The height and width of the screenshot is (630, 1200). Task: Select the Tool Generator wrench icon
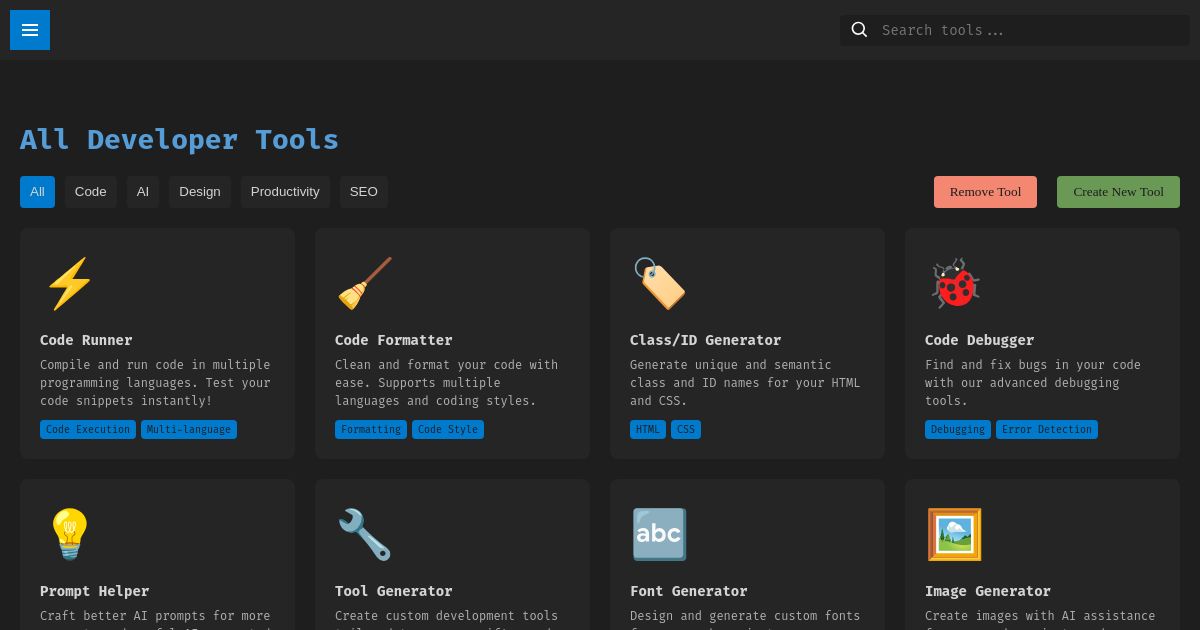[365, 534]
